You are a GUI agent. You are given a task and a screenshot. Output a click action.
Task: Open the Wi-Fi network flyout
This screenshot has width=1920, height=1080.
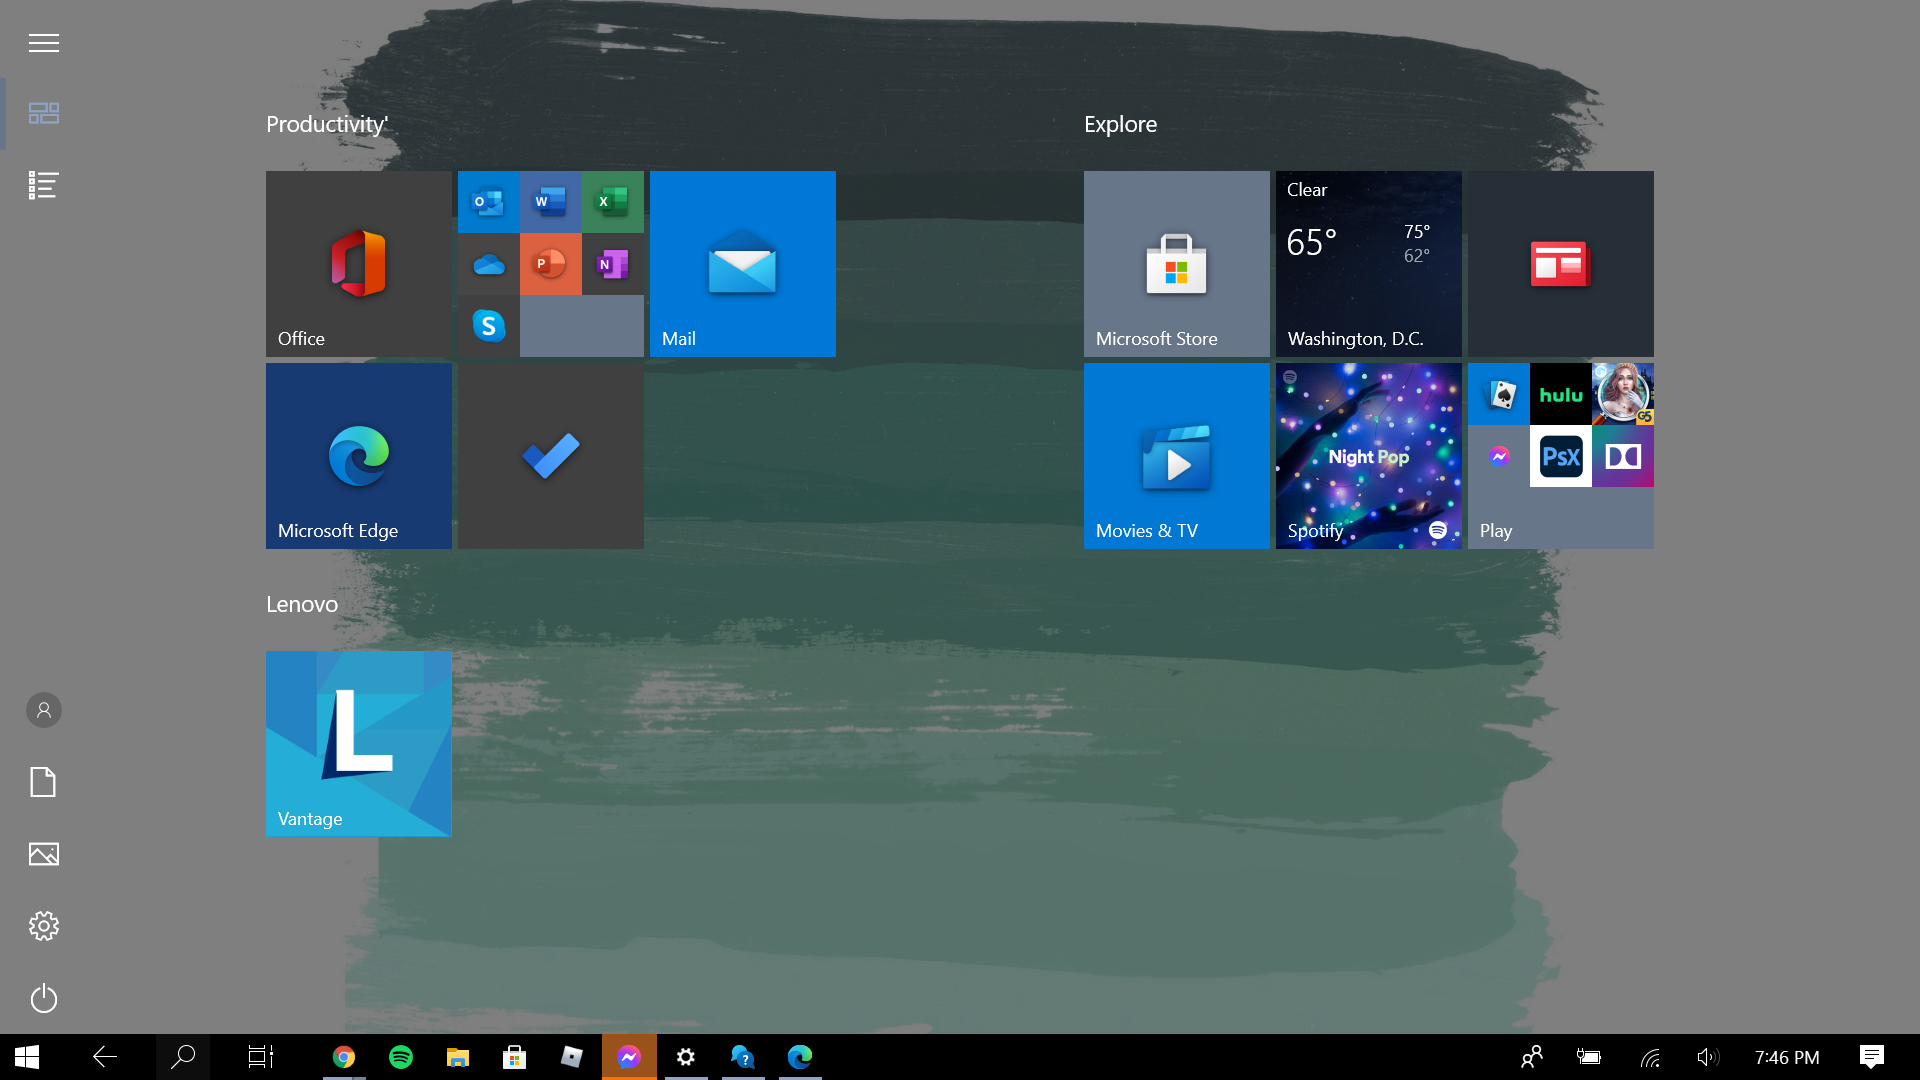coord(1650,1057)
